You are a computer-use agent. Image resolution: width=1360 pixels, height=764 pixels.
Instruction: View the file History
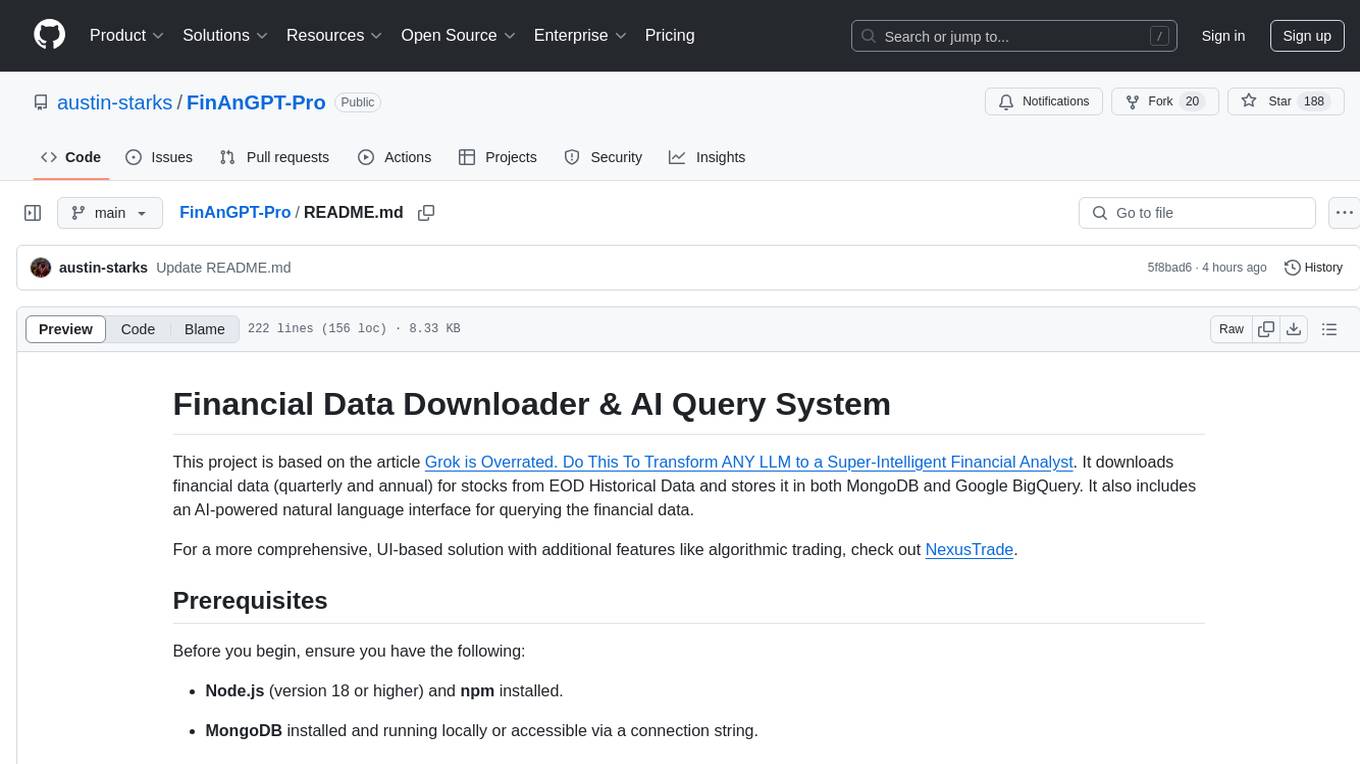[x=1313, y=268]
